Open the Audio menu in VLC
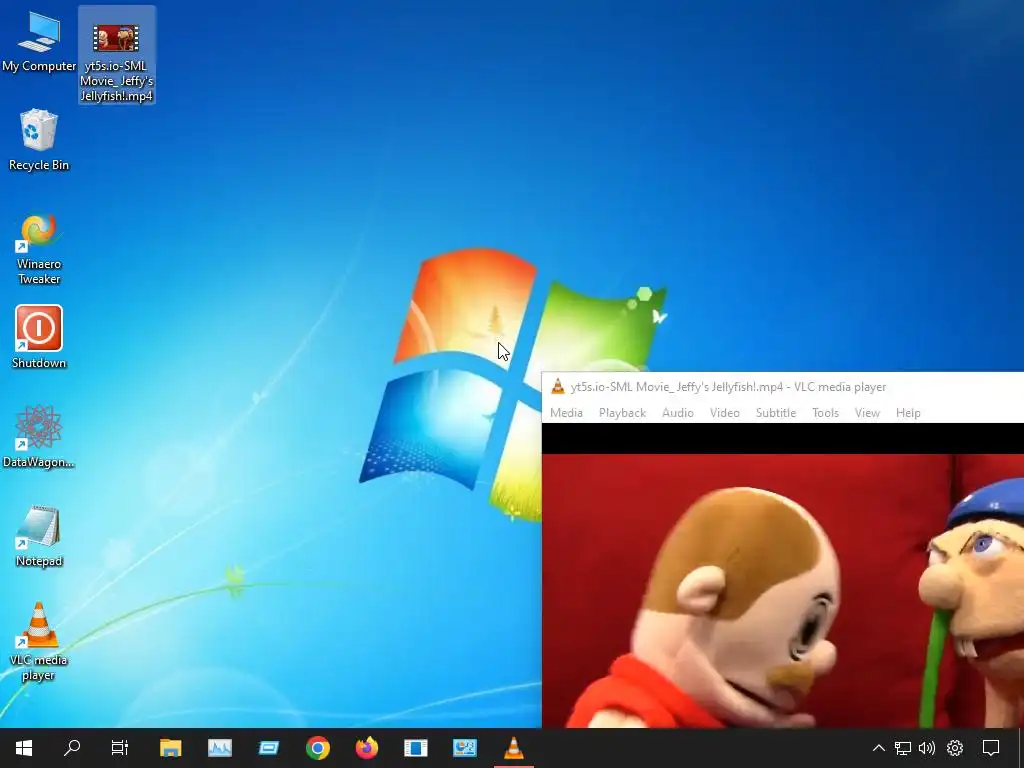1024x768 pixels. (678, 413)
